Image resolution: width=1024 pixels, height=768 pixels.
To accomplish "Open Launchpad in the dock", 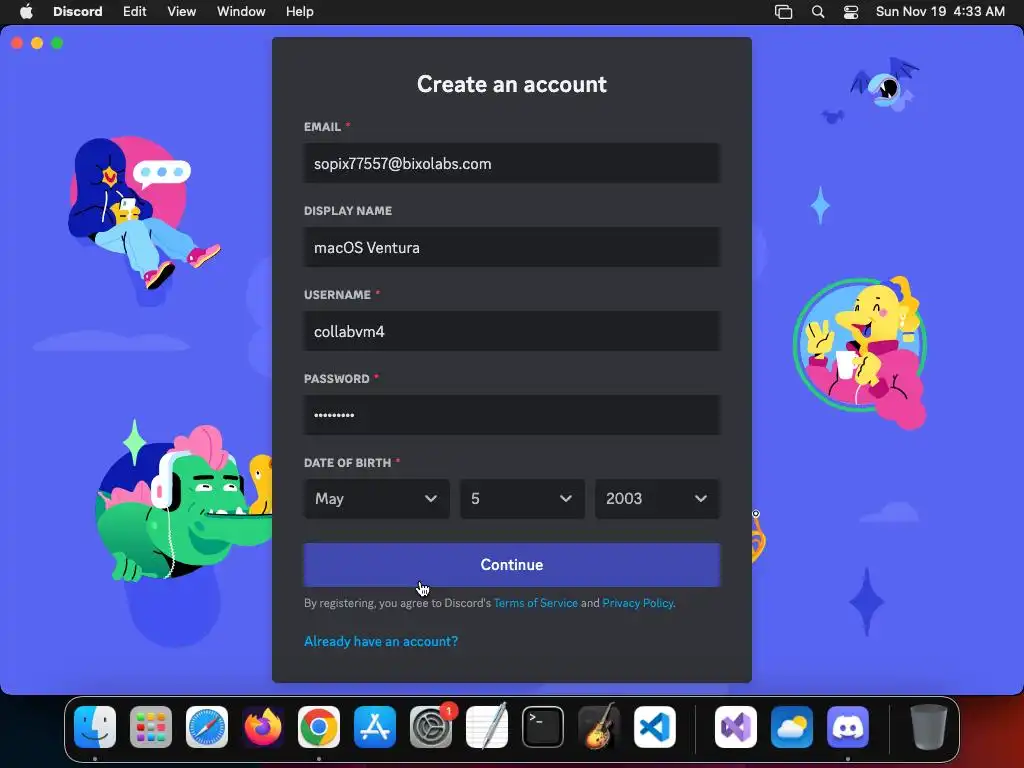I will coord(151,727).
